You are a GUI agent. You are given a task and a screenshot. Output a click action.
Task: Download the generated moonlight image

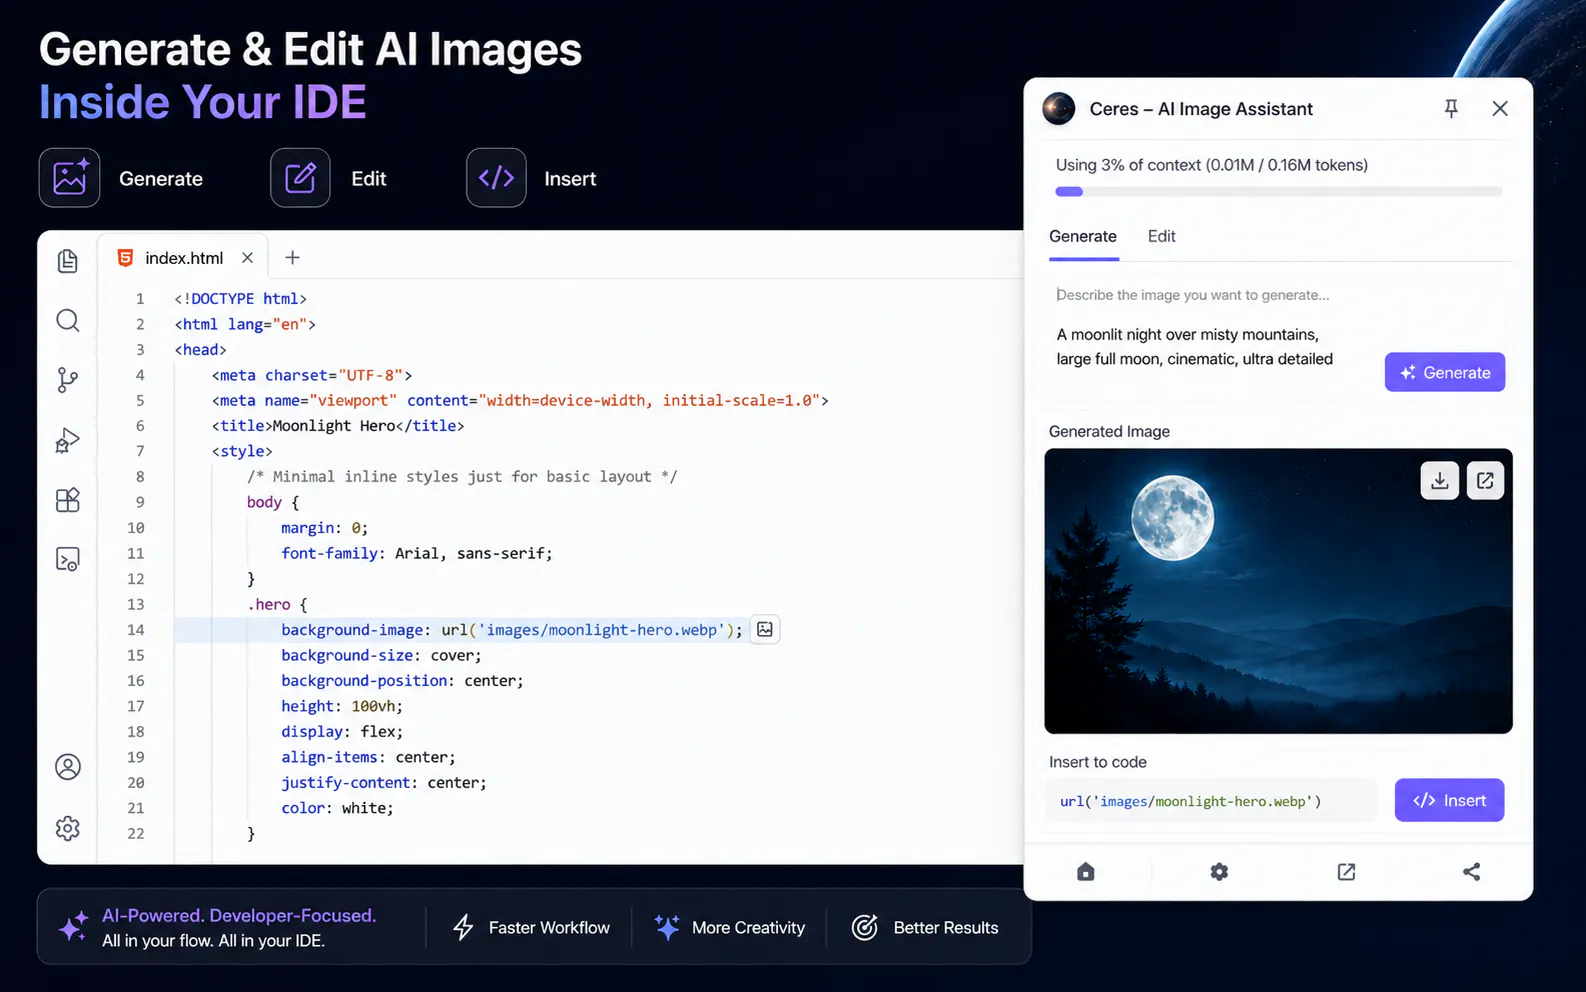click(1440, 481)
